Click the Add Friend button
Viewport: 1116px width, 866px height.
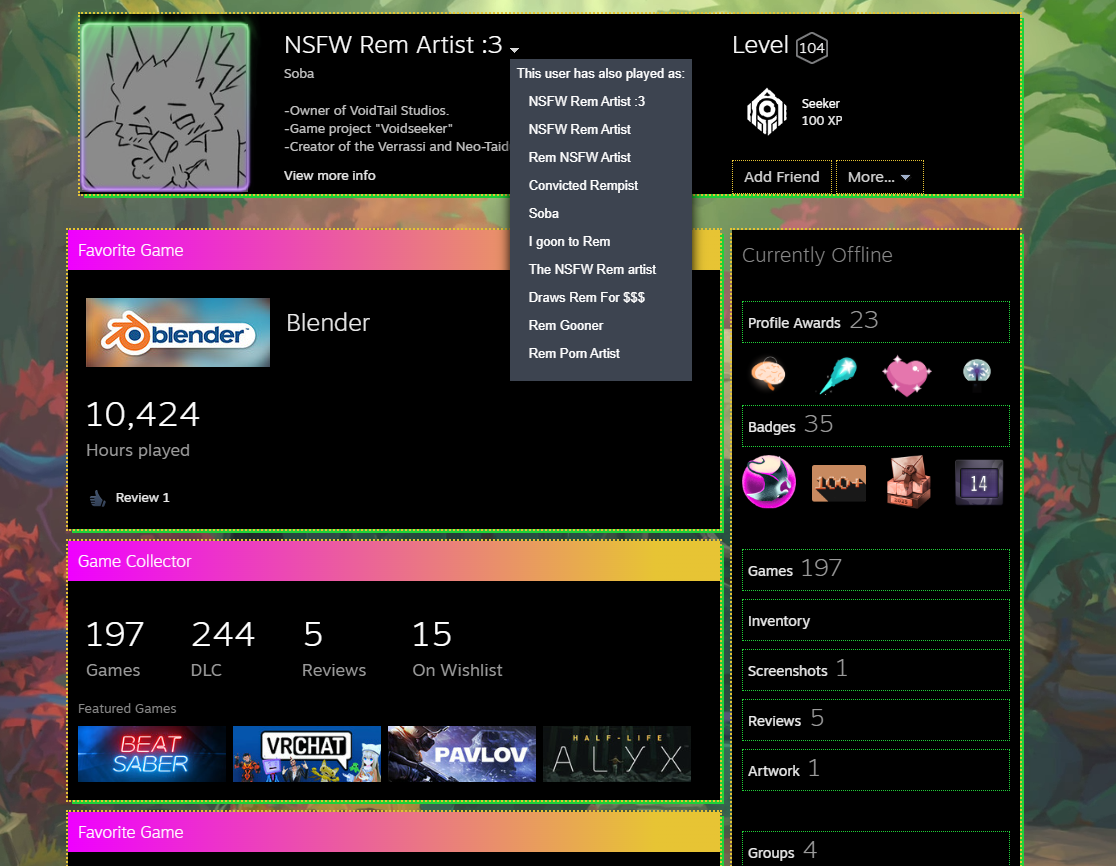(x=781, y=177)
